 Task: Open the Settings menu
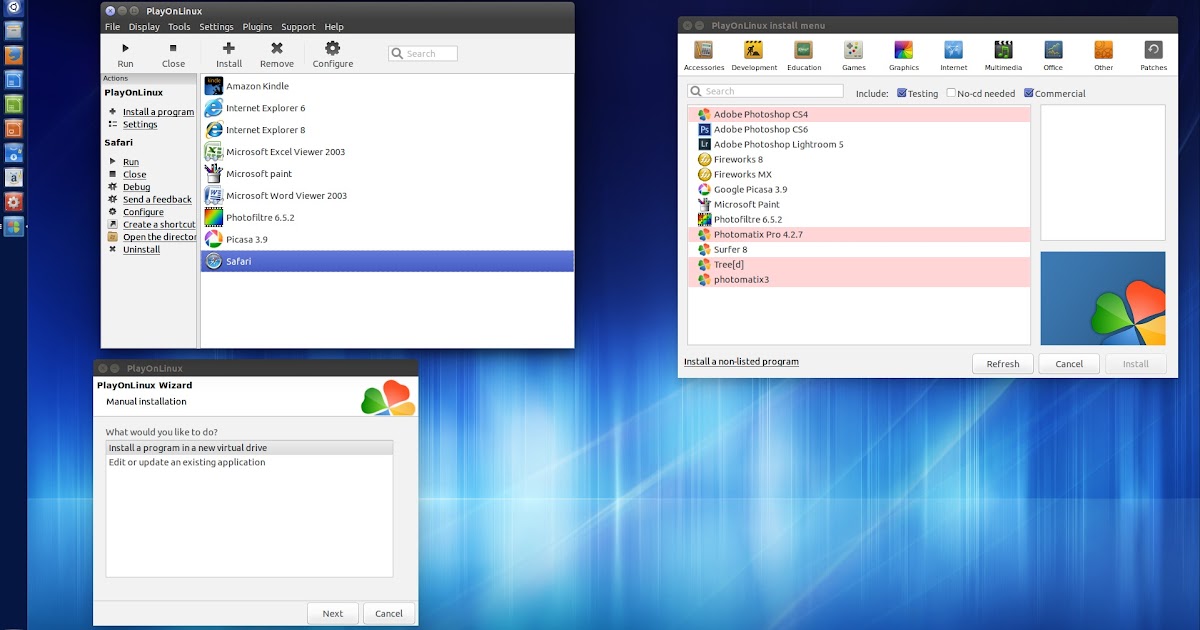pos(216,27)
